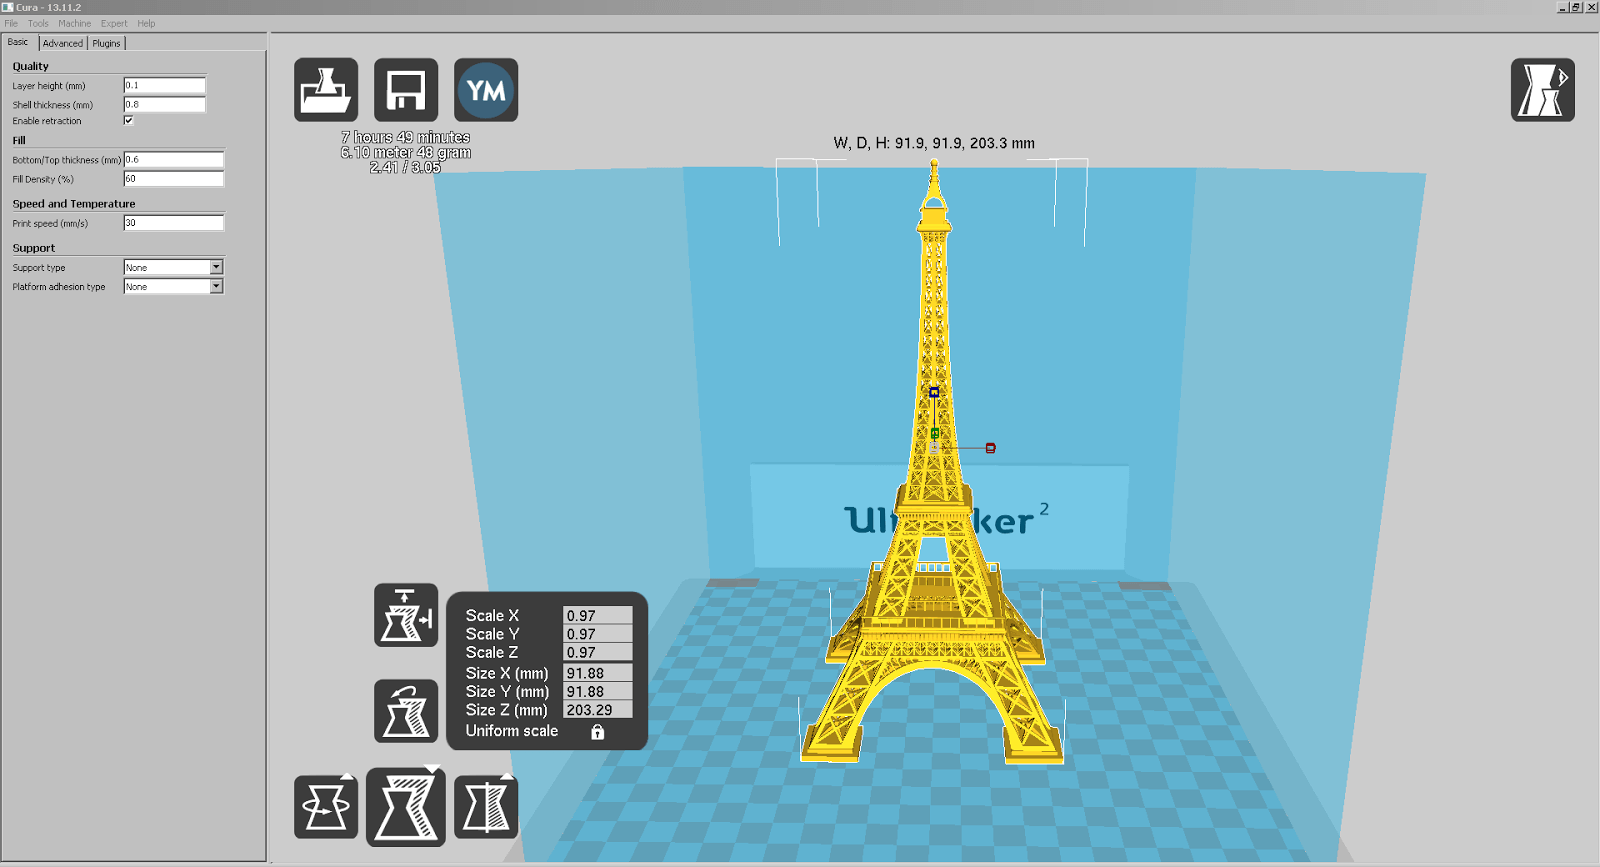Screen dimensions: 1600x867
Task: Switch to the Basic tab
Action: coord(19,42)
